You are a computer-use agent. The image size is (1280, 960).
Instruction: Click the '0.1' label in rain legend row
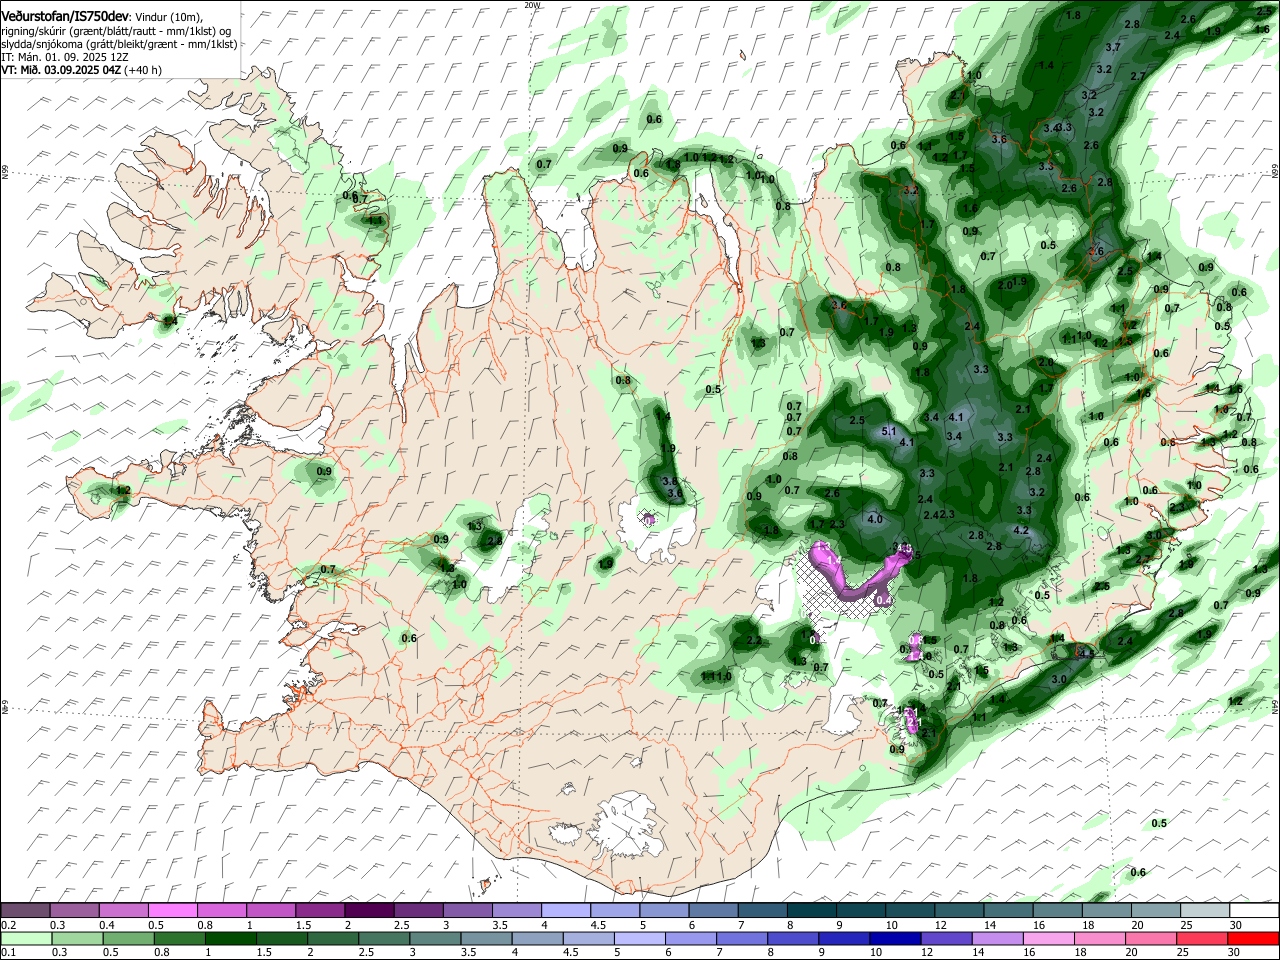pos(8,953)
